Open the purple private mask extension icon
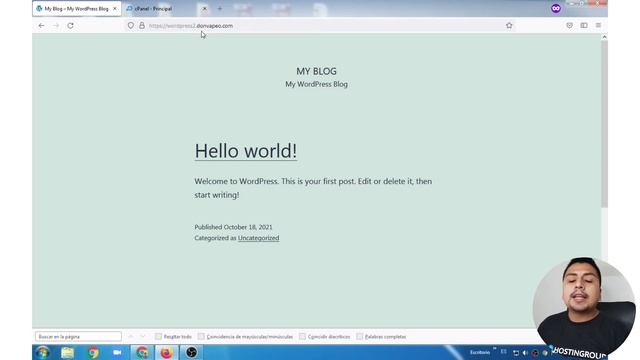 pyautogui.click(x=556, y=8)
